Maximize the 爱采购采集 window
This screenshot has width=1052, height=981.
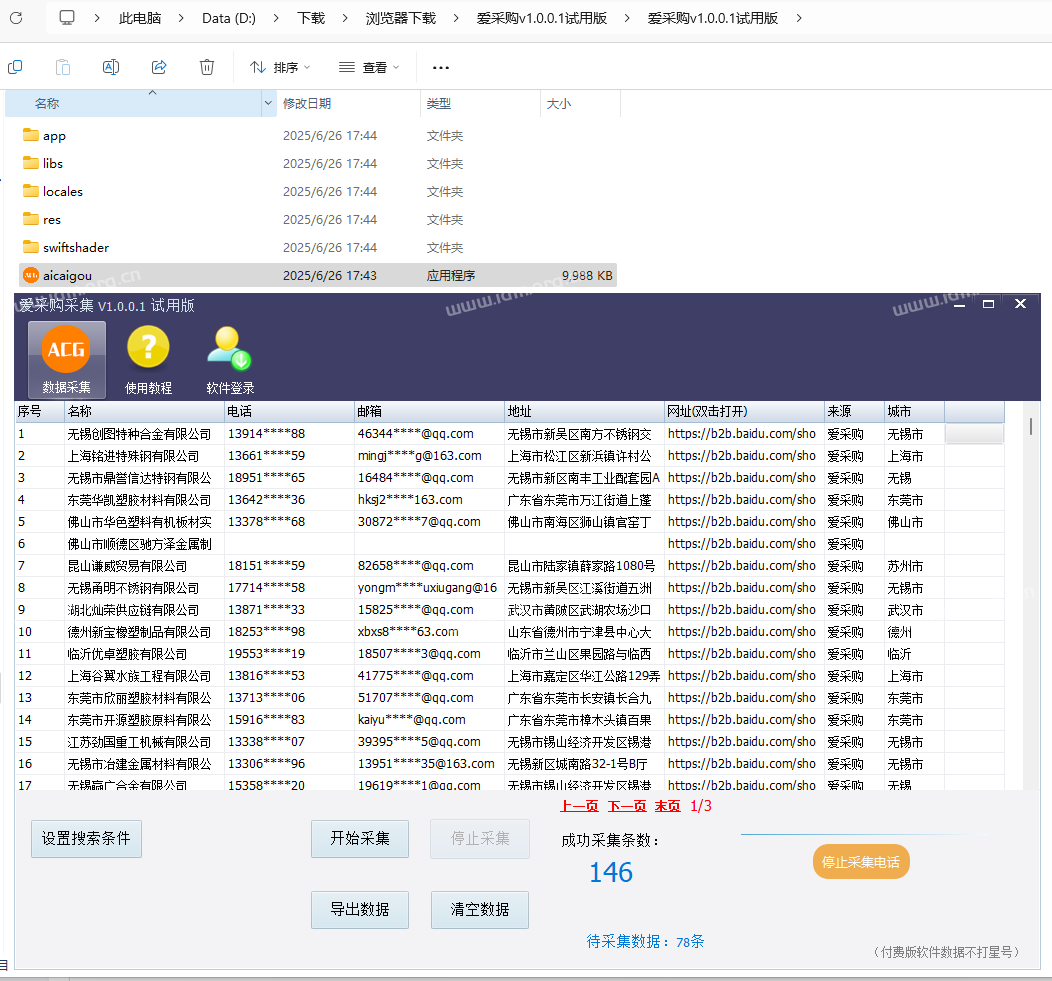click(x=988, y=304)
